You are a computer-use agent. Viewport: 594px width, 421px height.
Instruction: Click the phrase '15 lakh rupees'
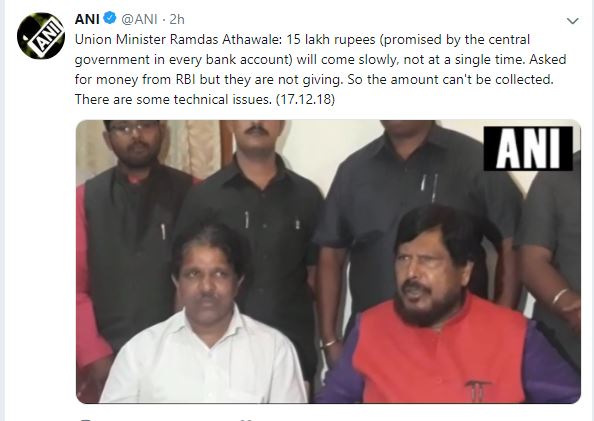click(x=331, y=40)
